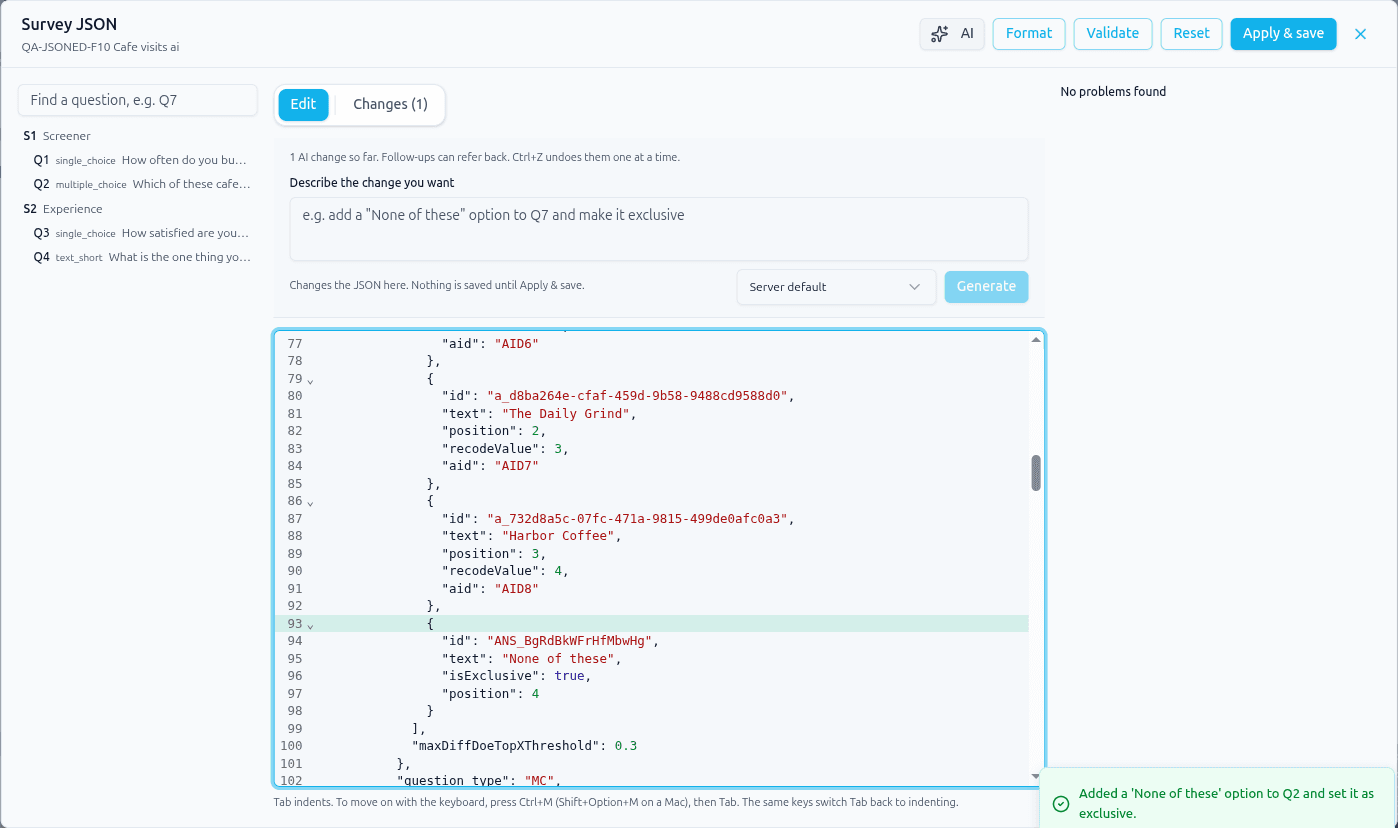Click the "AID6" aid value

click(517, 344)
